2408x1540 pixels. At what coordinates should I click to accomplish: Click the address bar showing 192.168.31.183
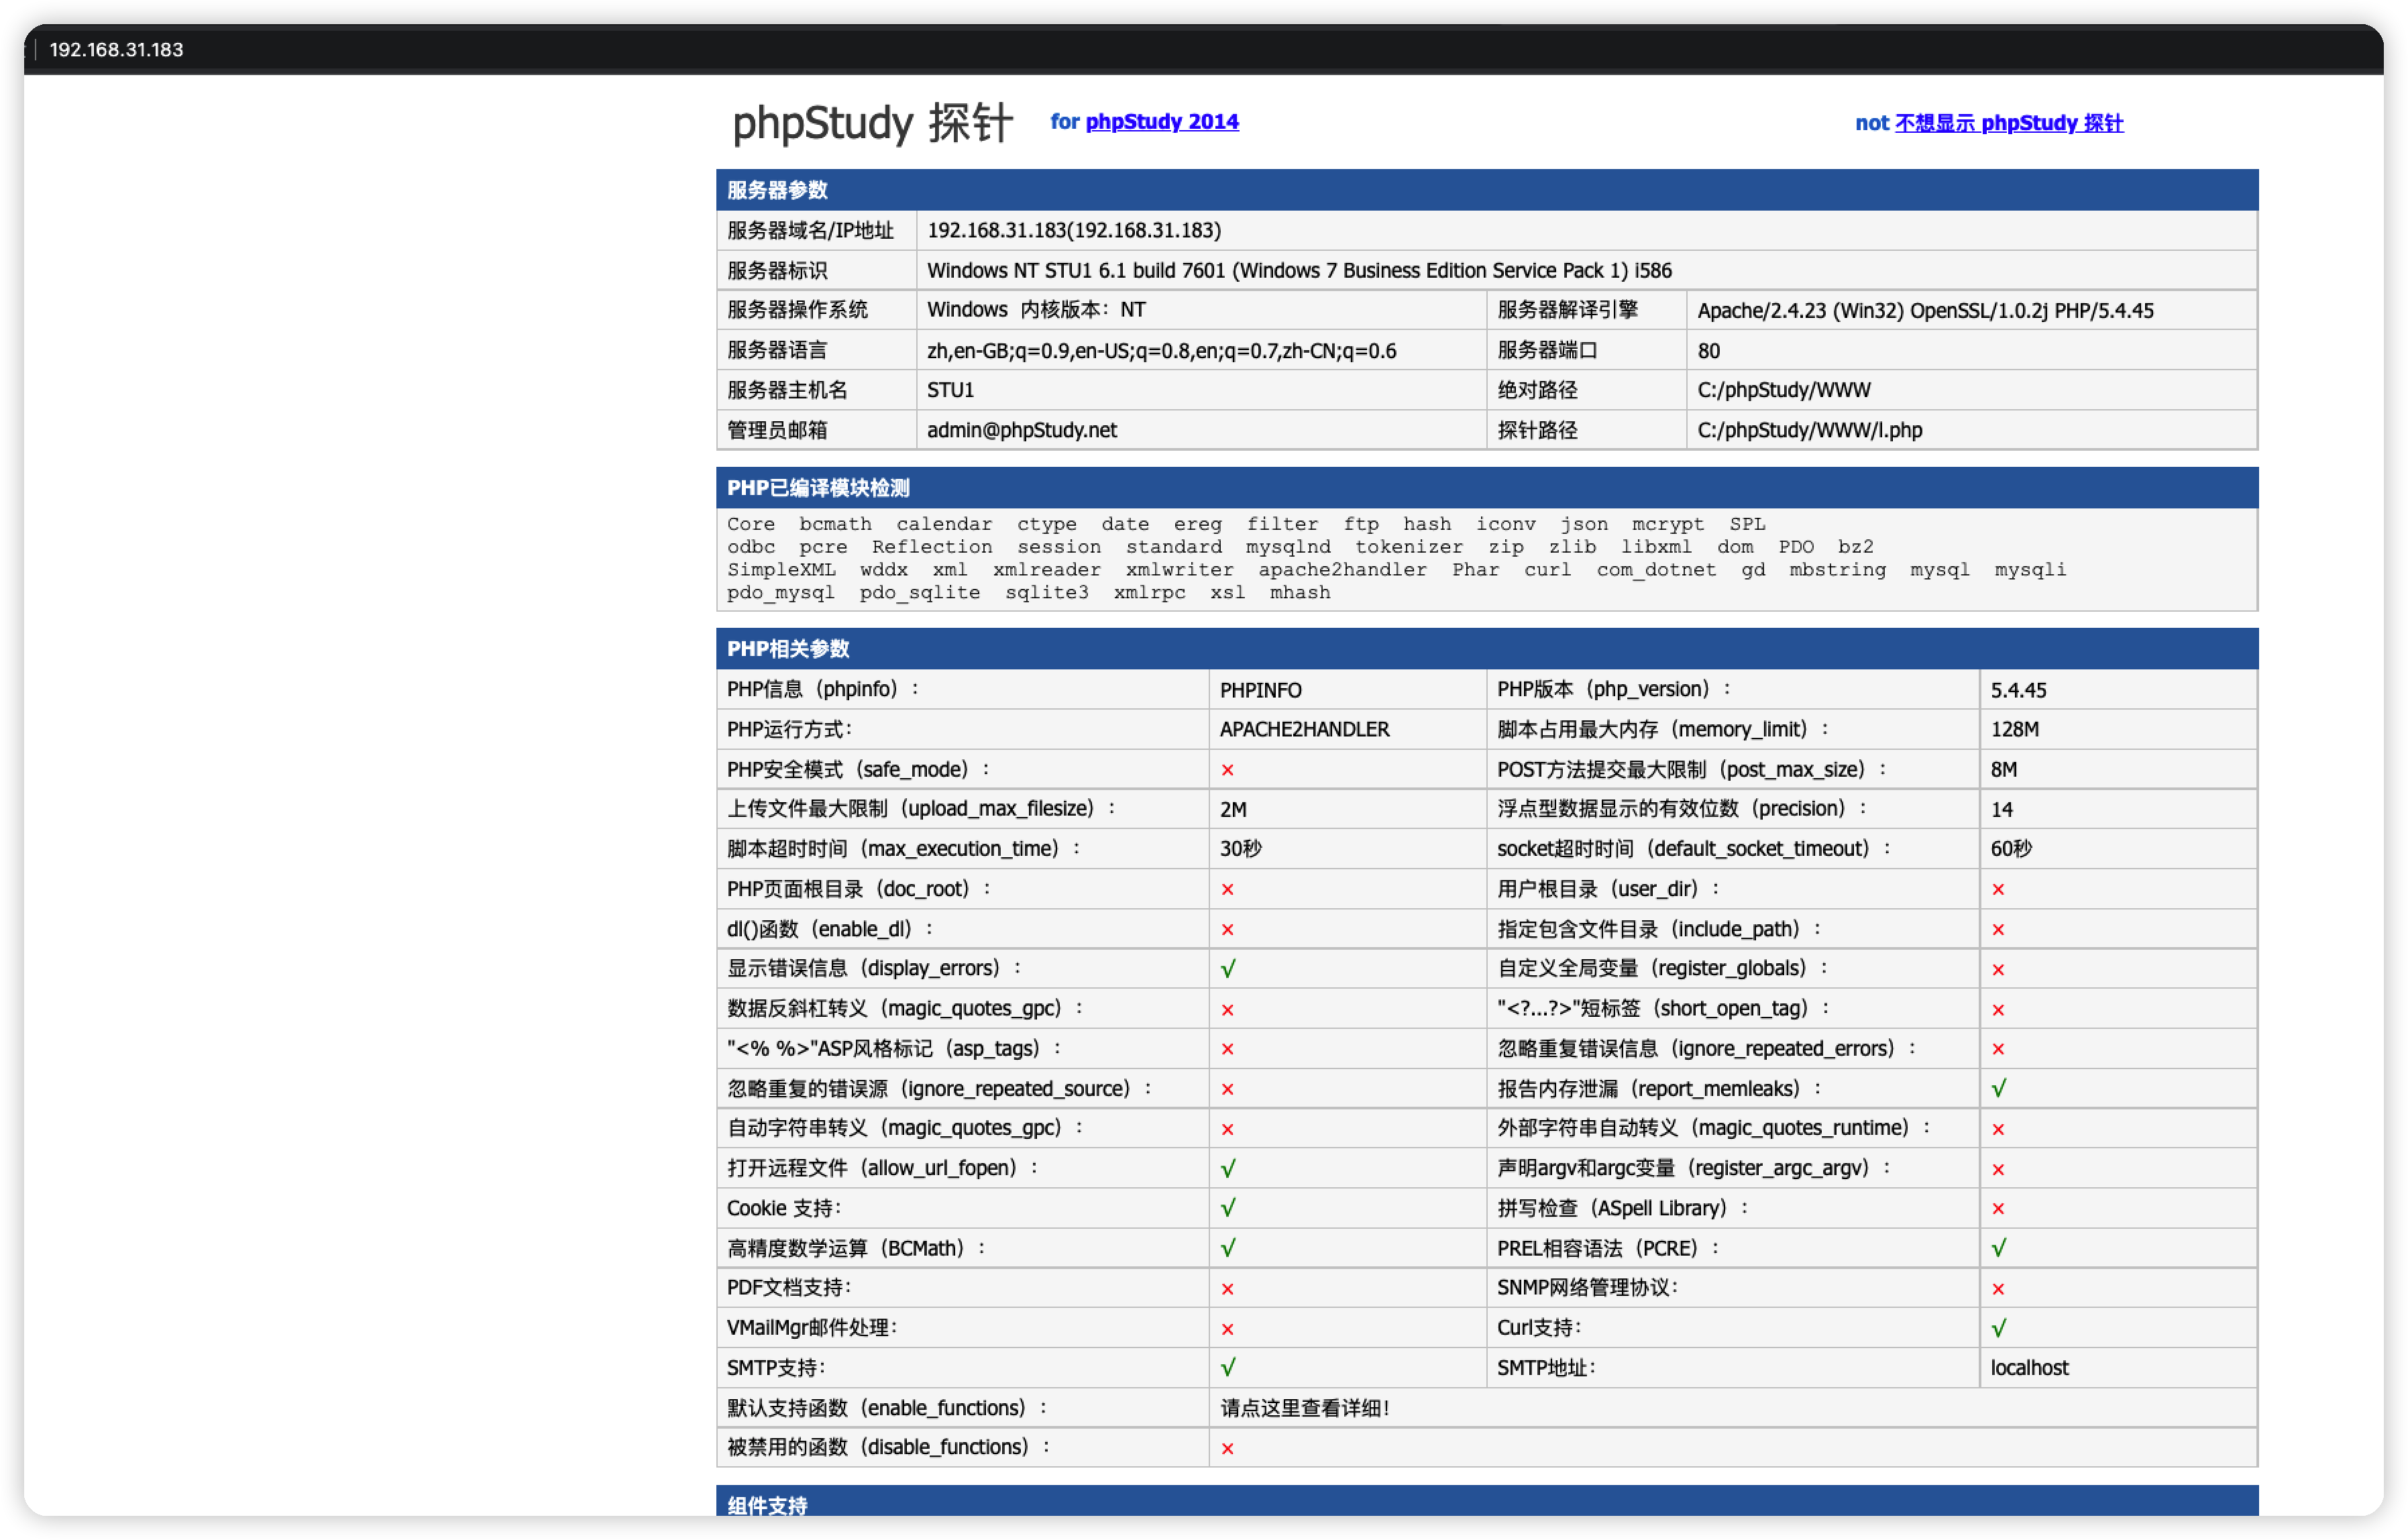[117, 49]
